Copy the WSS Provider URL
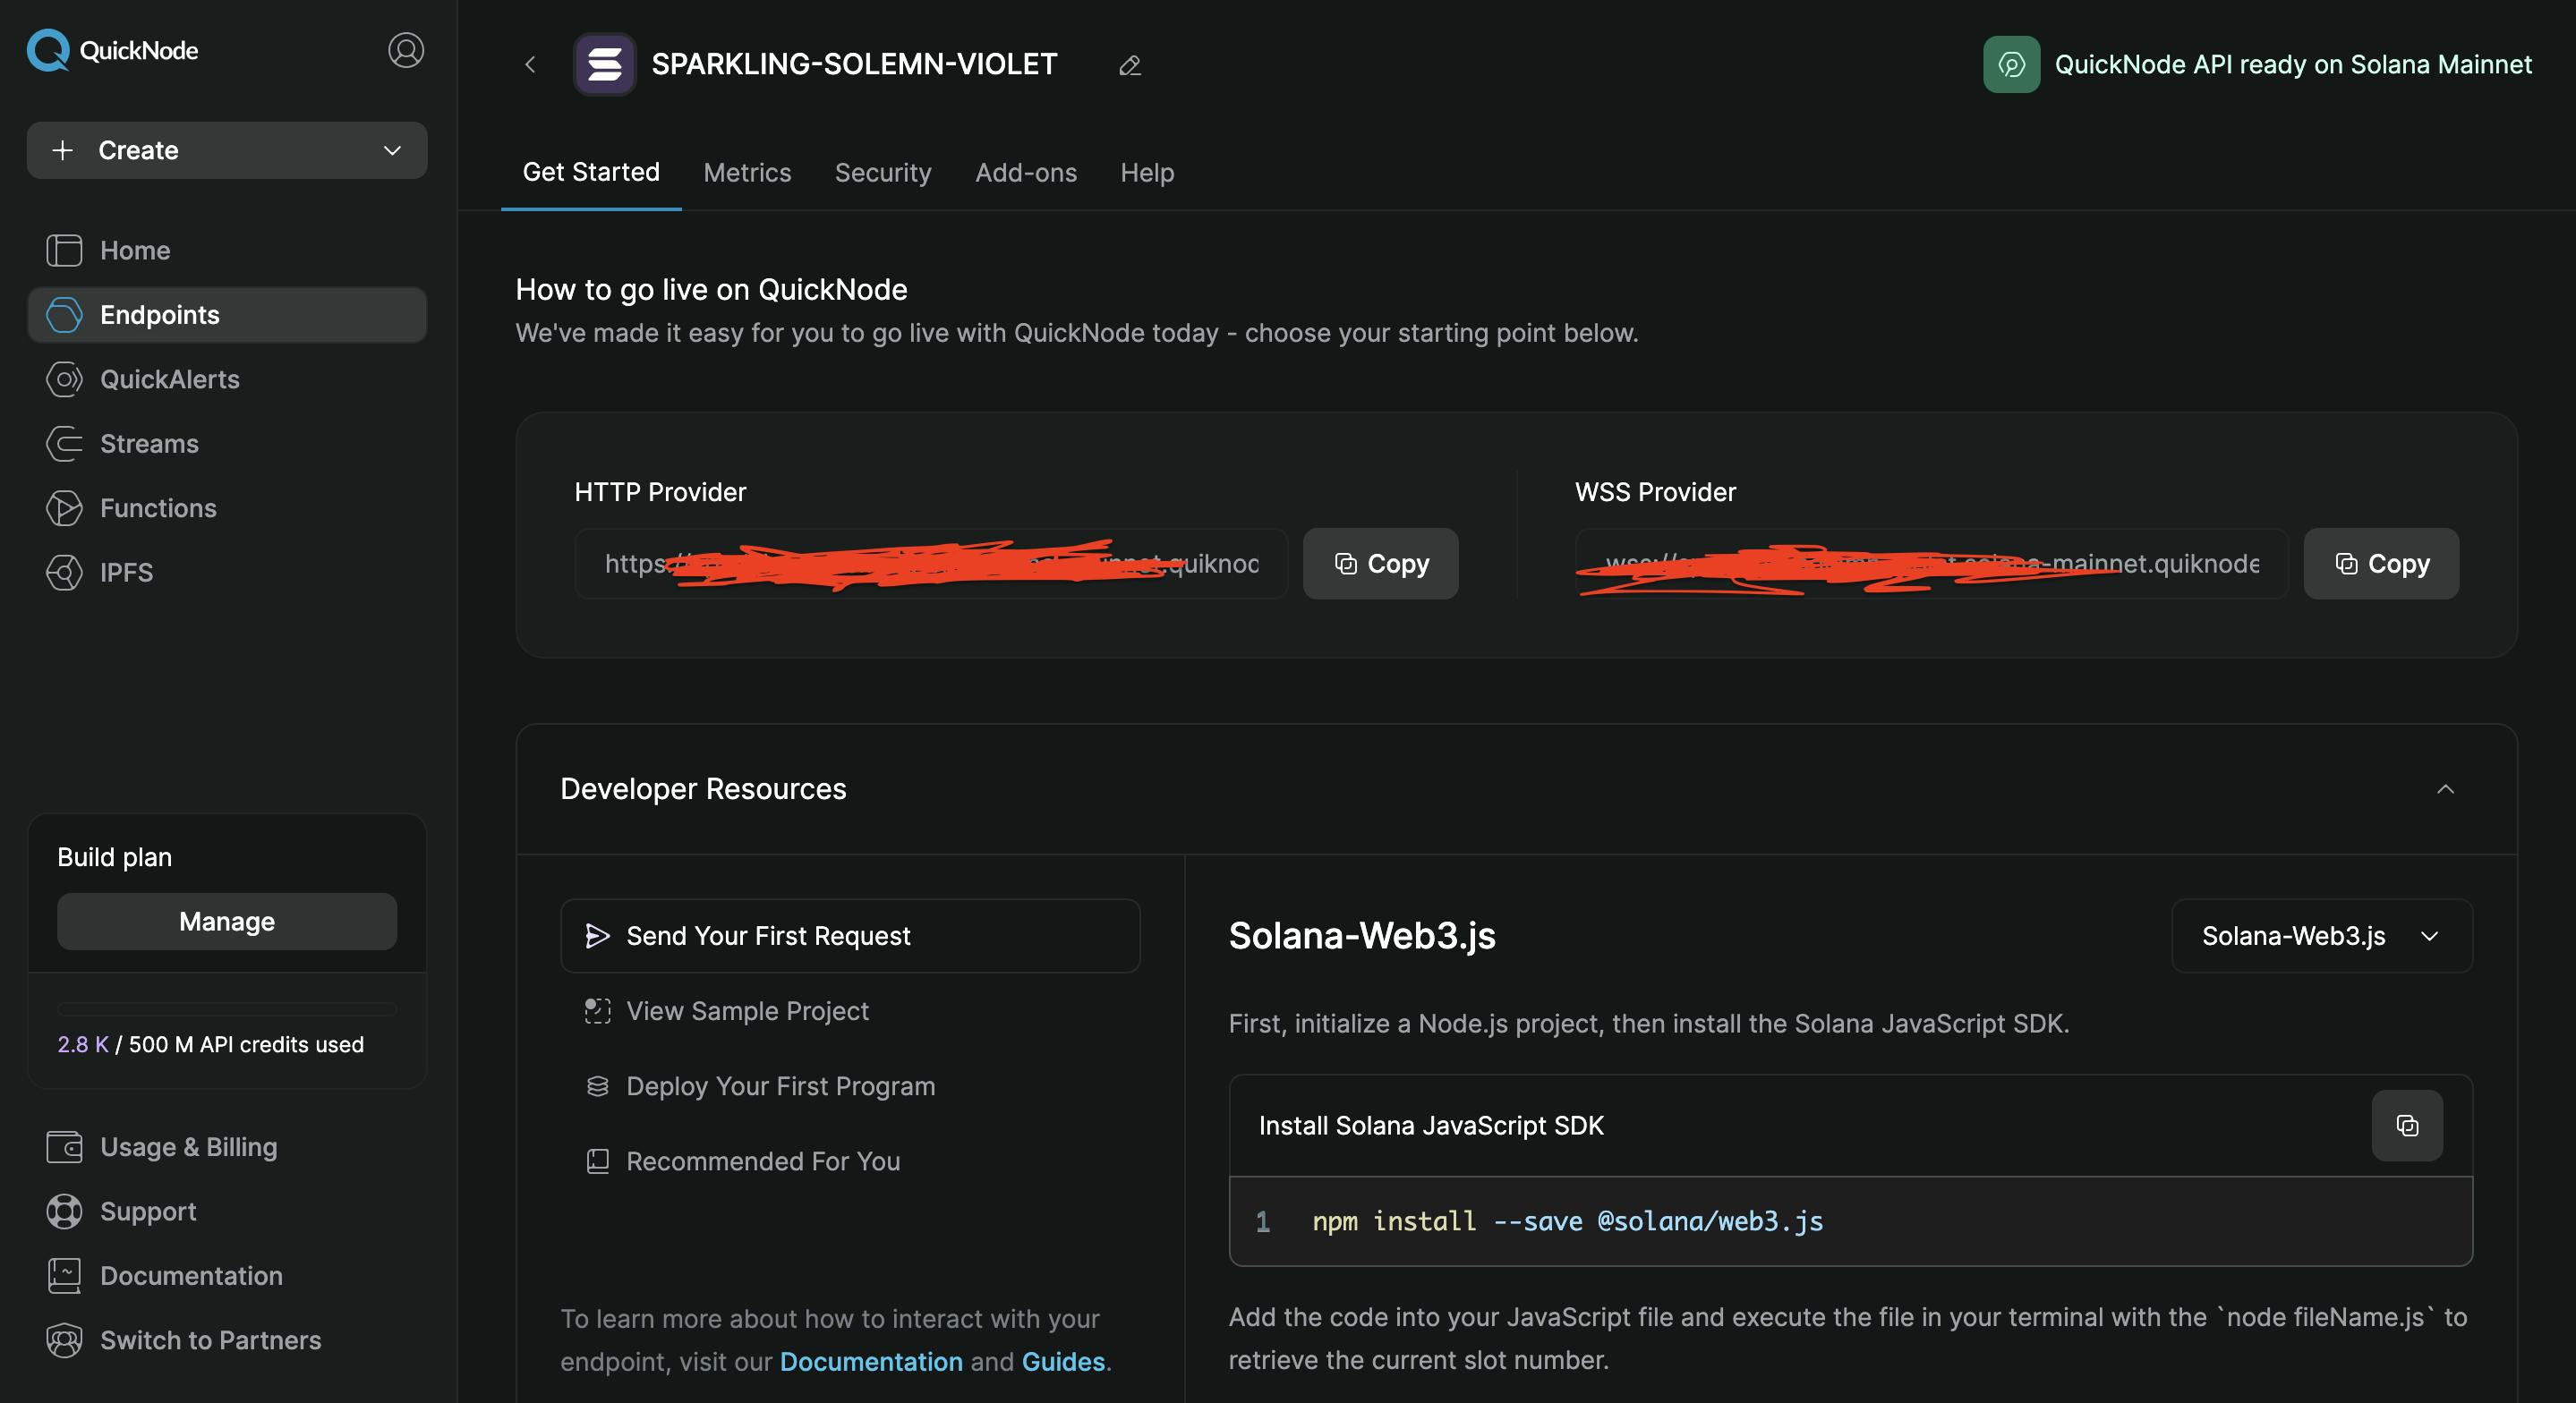 tap(2381, 564)
